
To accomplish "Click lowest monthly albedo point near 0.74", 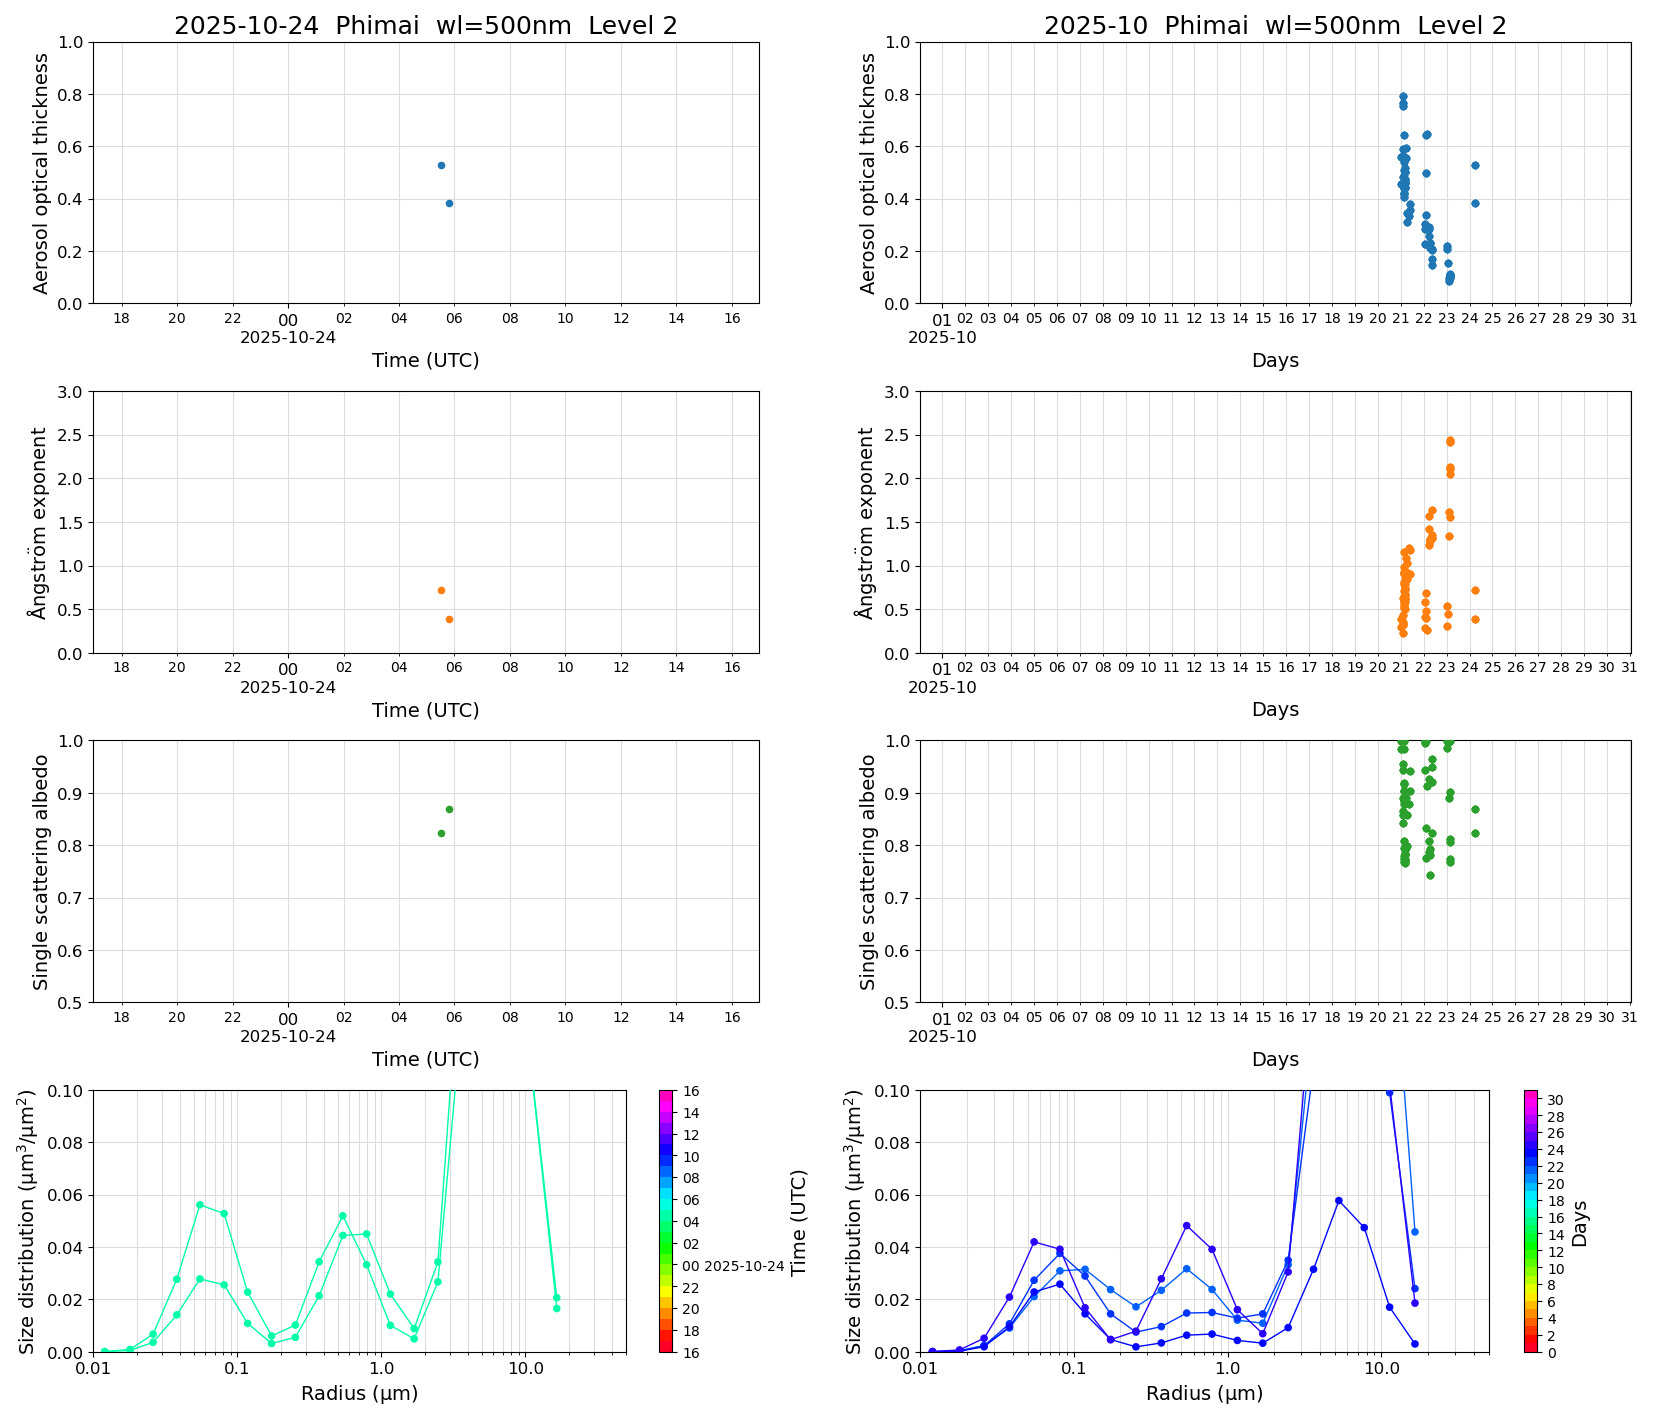I will (1430, 875).
